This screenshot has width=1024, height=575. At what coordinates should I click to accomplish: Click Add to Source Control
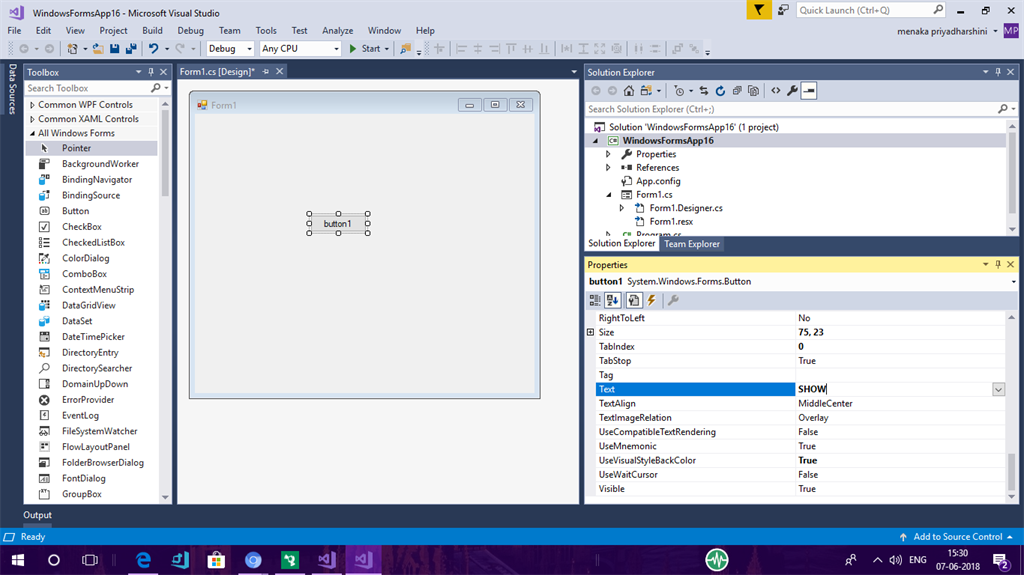tap(957, 536)
